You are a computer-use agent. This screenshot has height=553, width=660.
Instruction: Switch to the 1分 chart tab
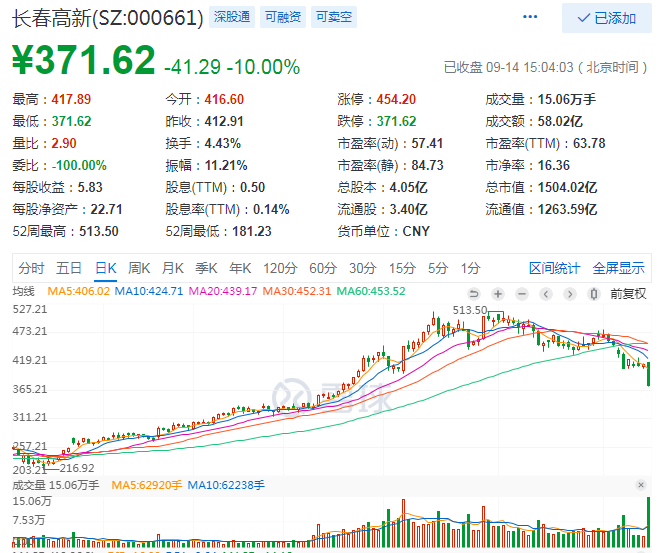coord(470,268)
